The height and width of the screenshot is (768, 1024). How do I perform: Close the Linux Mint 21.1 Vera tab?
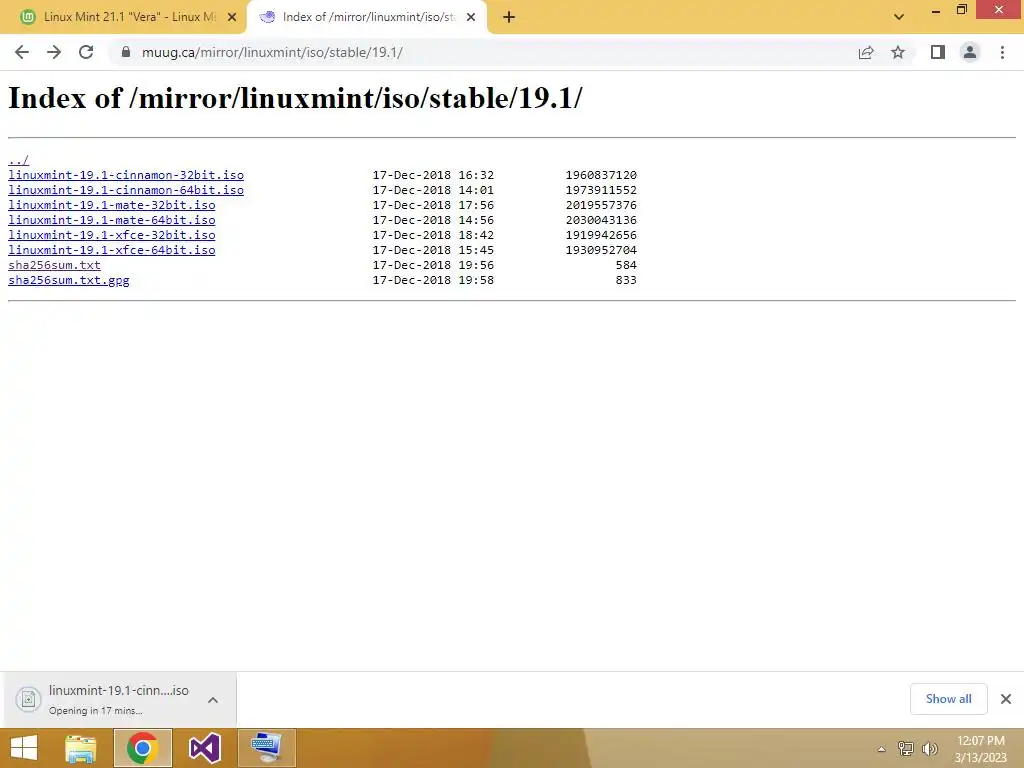tap(232, 17)
